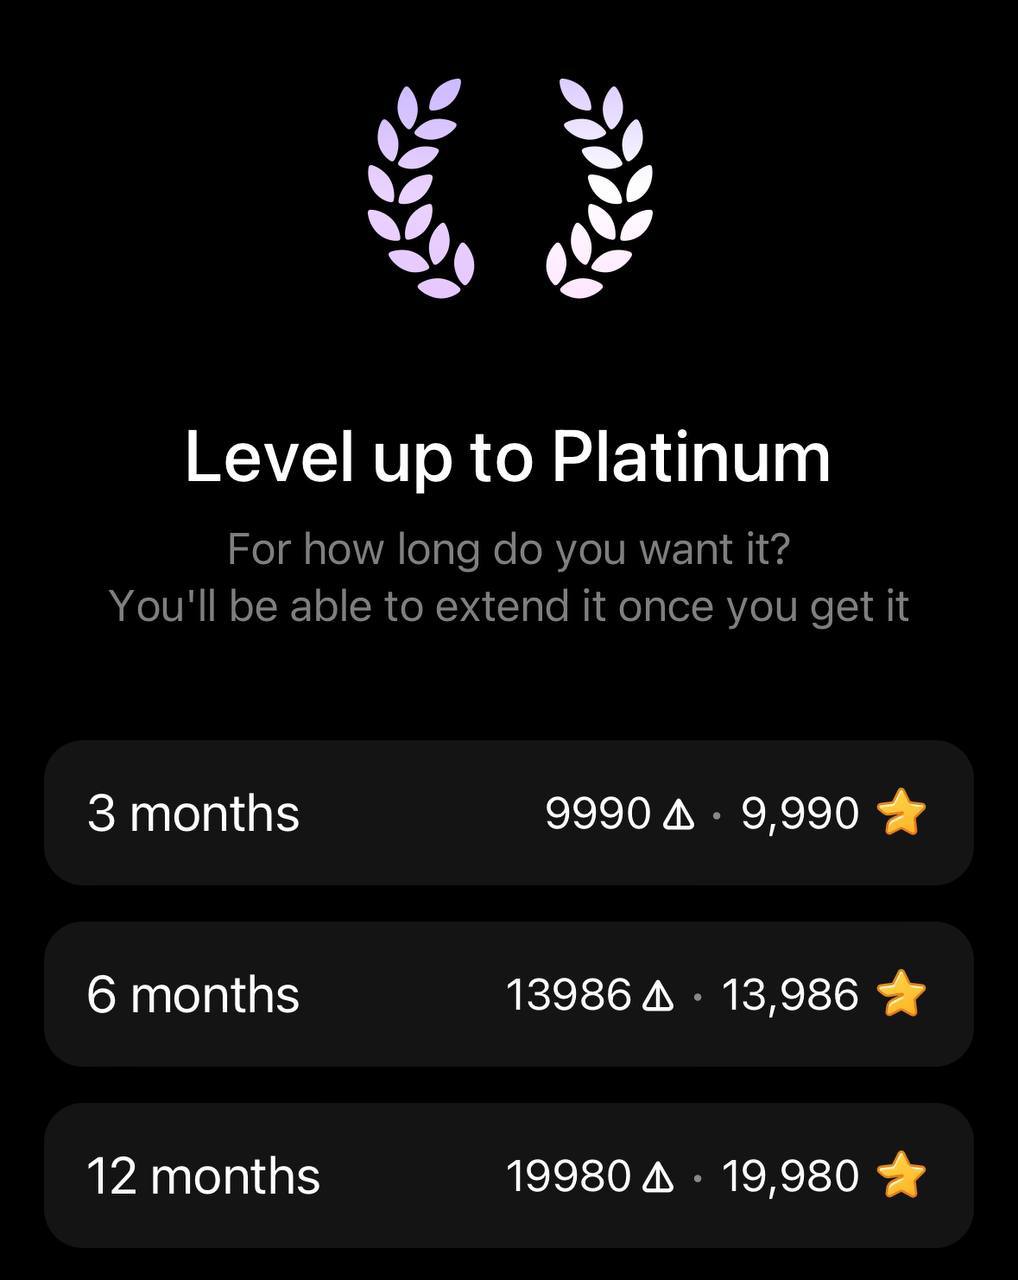Click the 'Level up to Platinum' heading
The width and height of the screenshot is (1018, 1280).
point(508,457)
